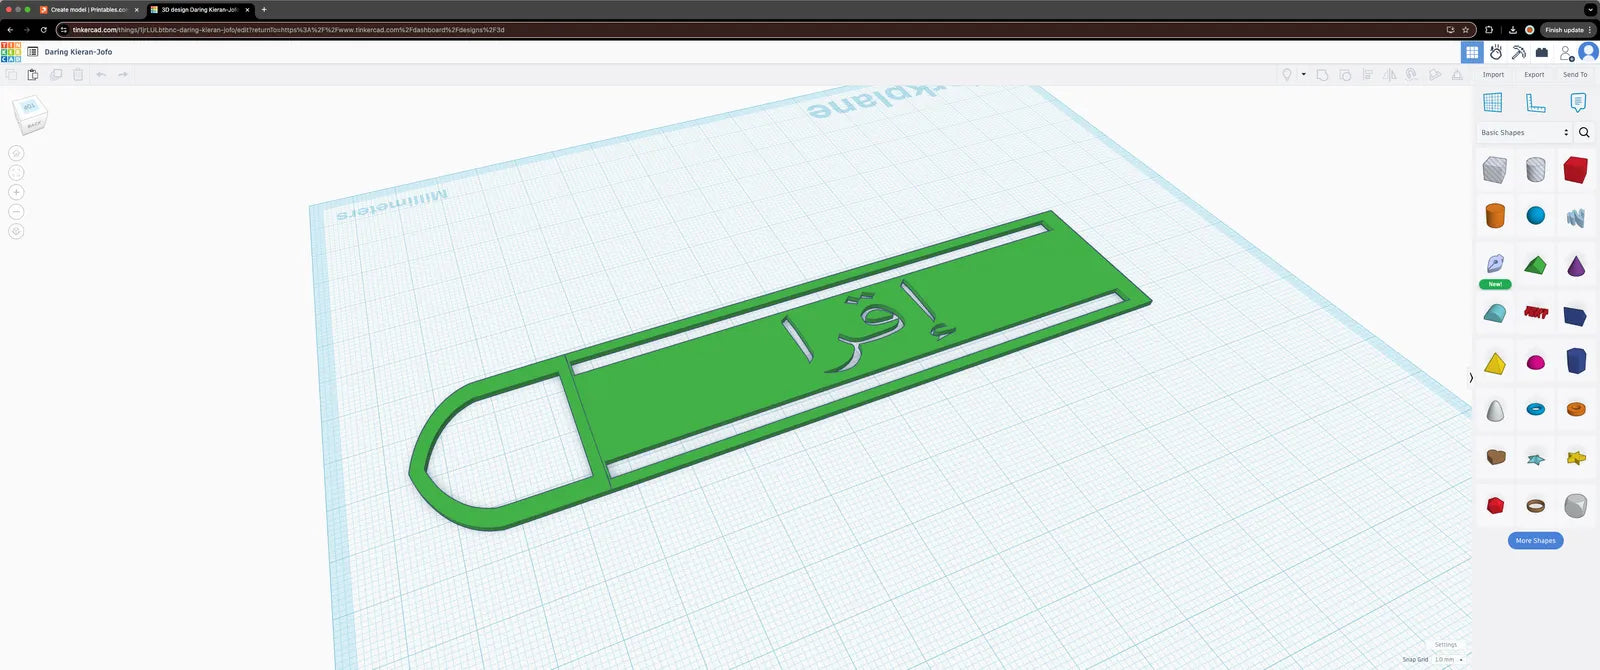Click the Send To button
Screen dimensions: 1600x670
1575,75
